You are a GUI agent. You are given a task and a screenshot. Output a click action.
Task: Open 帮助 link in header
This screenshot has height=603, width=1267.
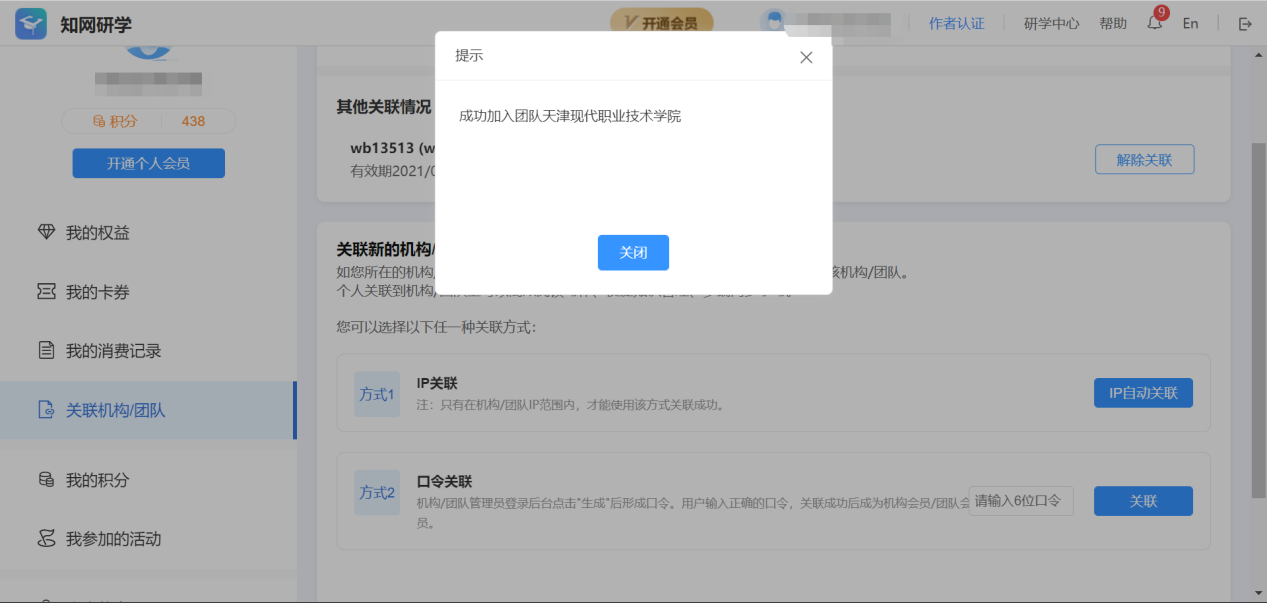[x=1113, y=23]
